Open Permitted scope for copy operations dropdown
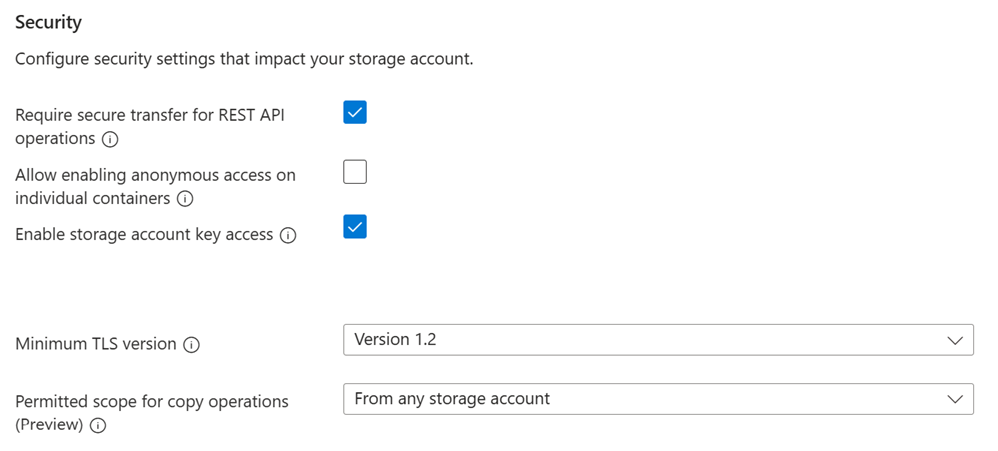 click(x=658, y=399)
